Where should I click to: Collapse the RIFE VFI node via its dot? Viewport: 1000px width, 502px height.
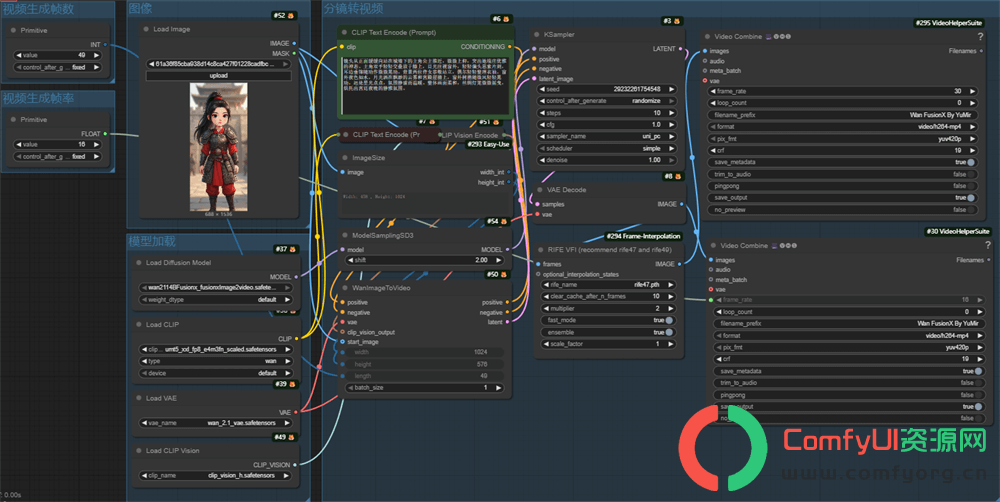[x=540, y=250]
